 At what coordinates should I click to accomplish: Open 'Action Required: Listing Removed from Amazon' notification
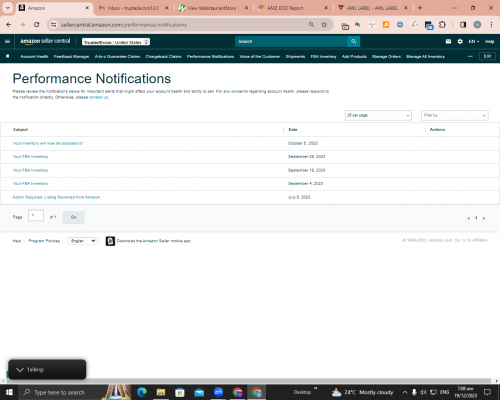point(56,197)
